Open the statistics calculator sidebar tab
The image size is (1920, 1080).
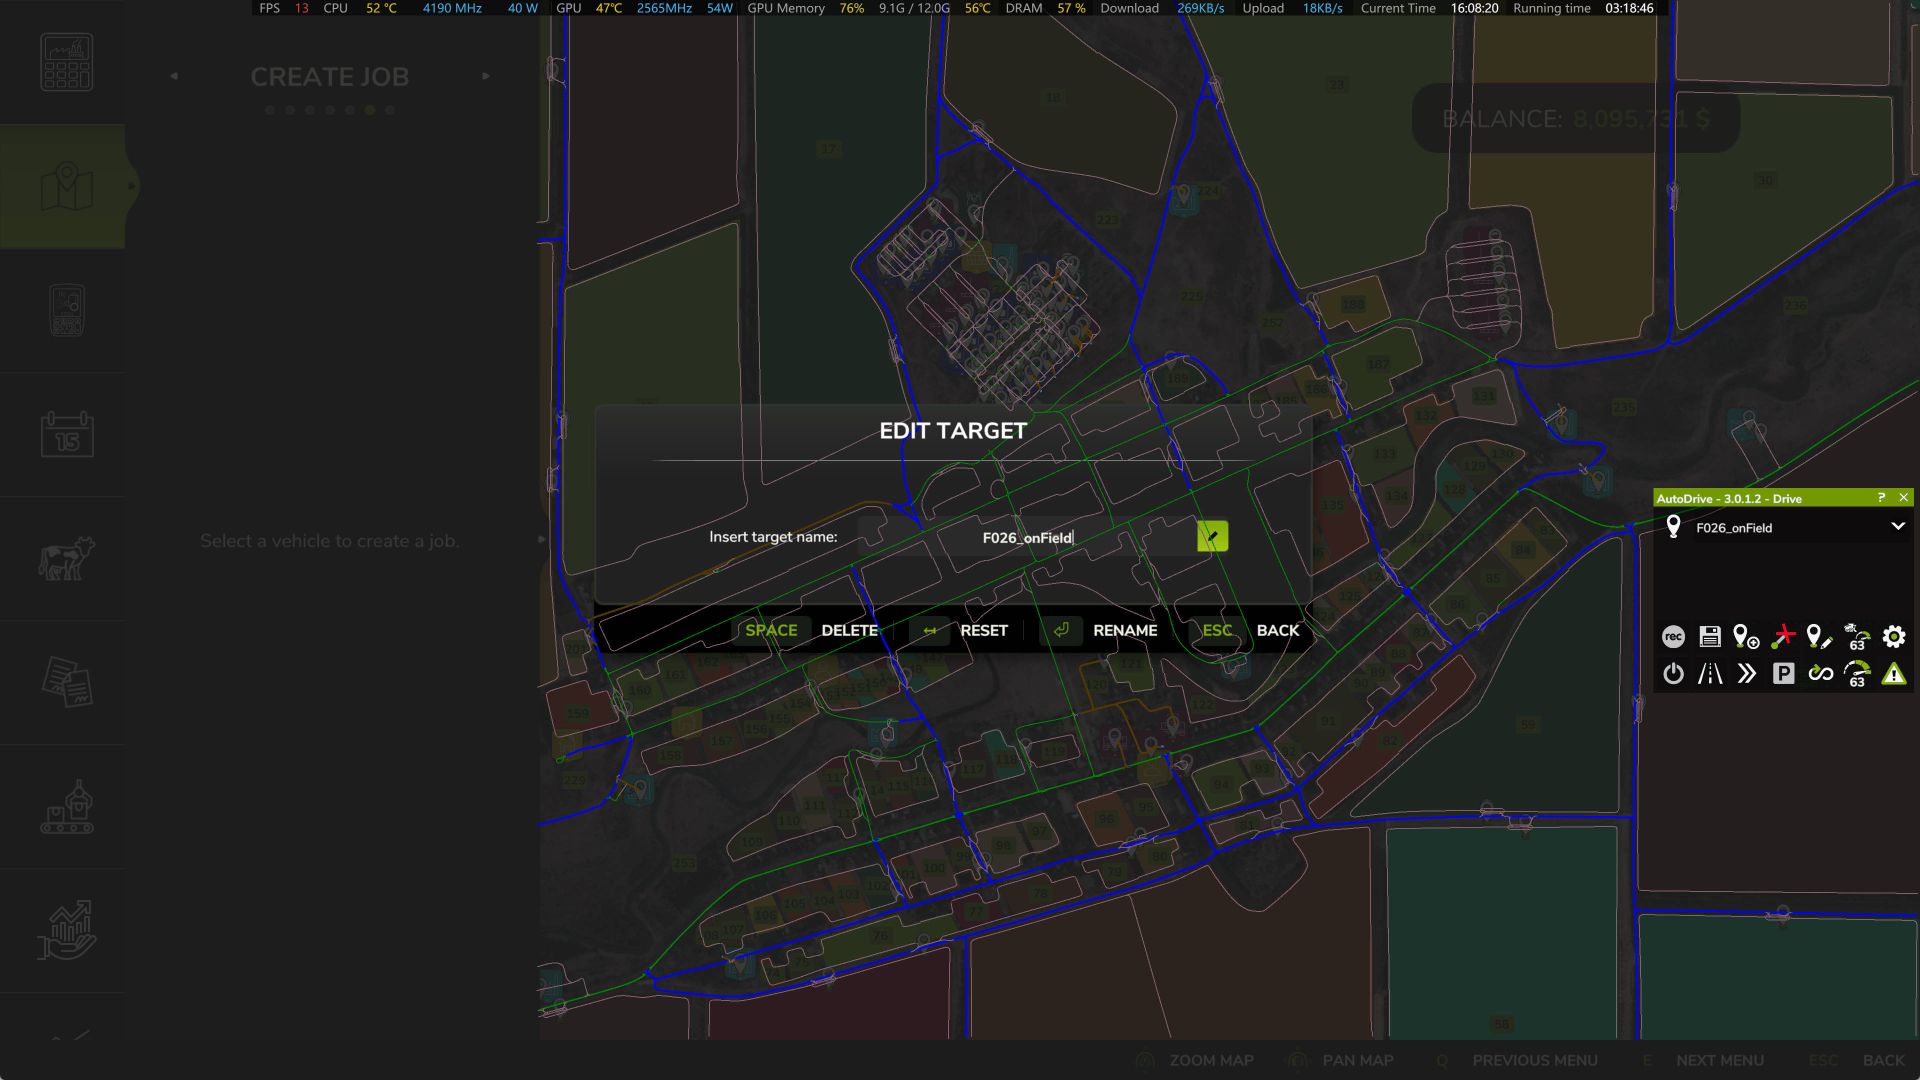[x=66, y=62]
